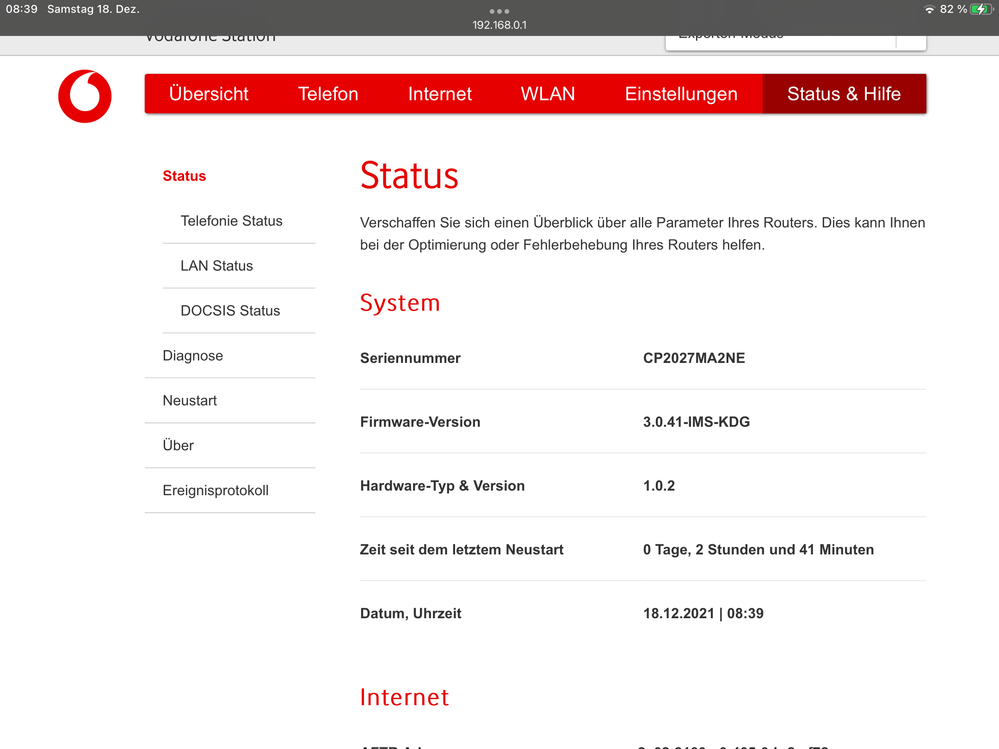The image size is (999, 749).
Task: Open the Telefon tab
Action: click(328, 94)
